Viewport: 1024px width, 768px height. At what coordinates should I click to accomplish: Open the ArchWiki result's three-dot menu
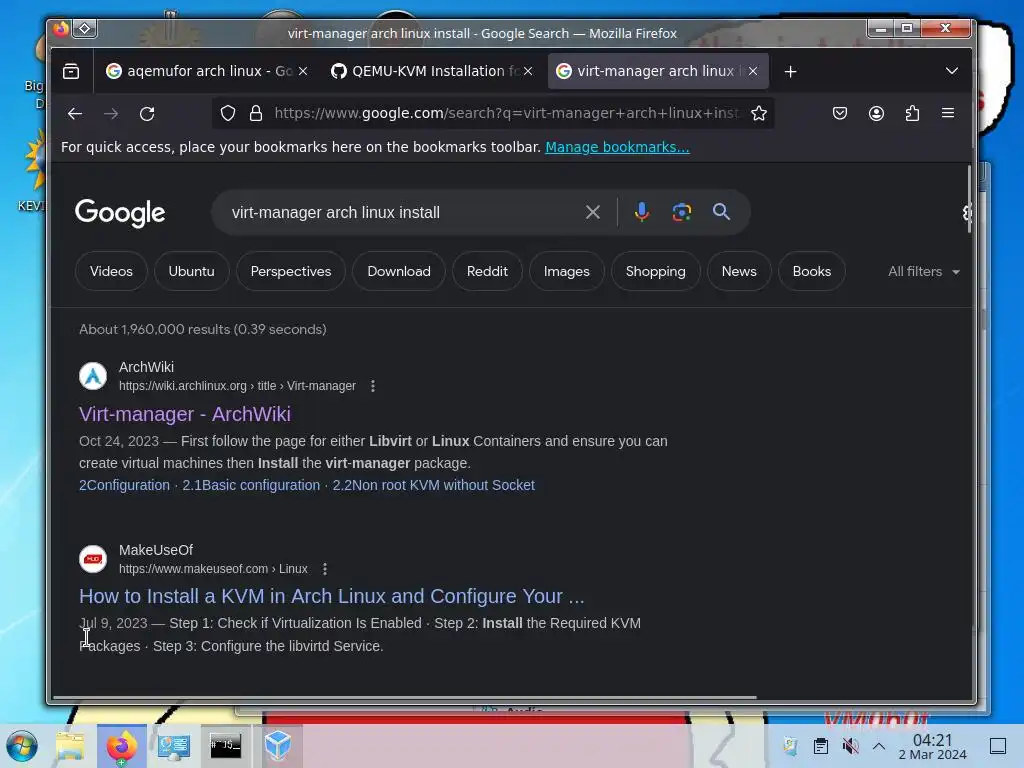point(373,386)
